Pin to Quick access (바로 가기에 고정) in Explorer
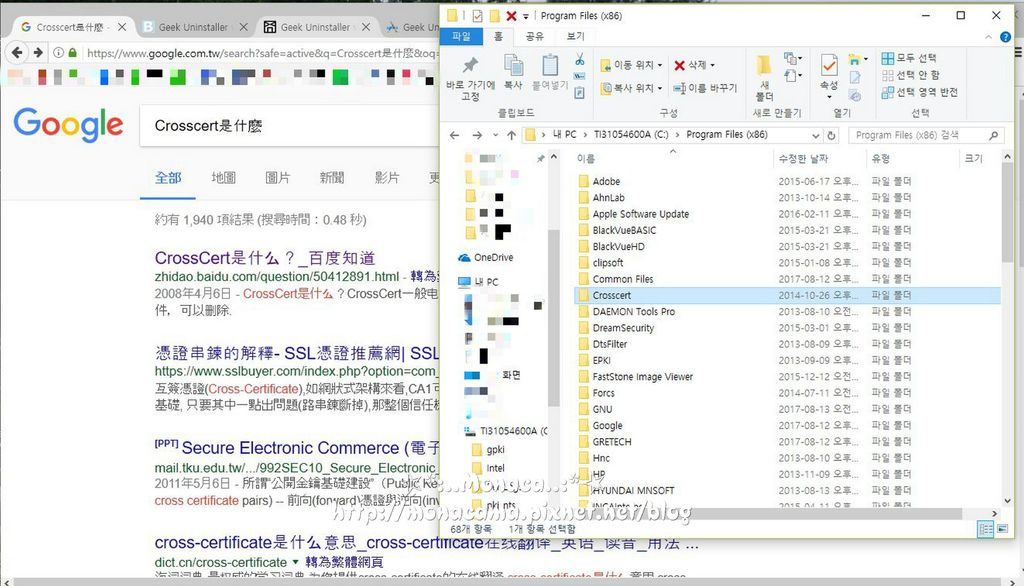Viewport: 1024px width, 586px height. 470,77
